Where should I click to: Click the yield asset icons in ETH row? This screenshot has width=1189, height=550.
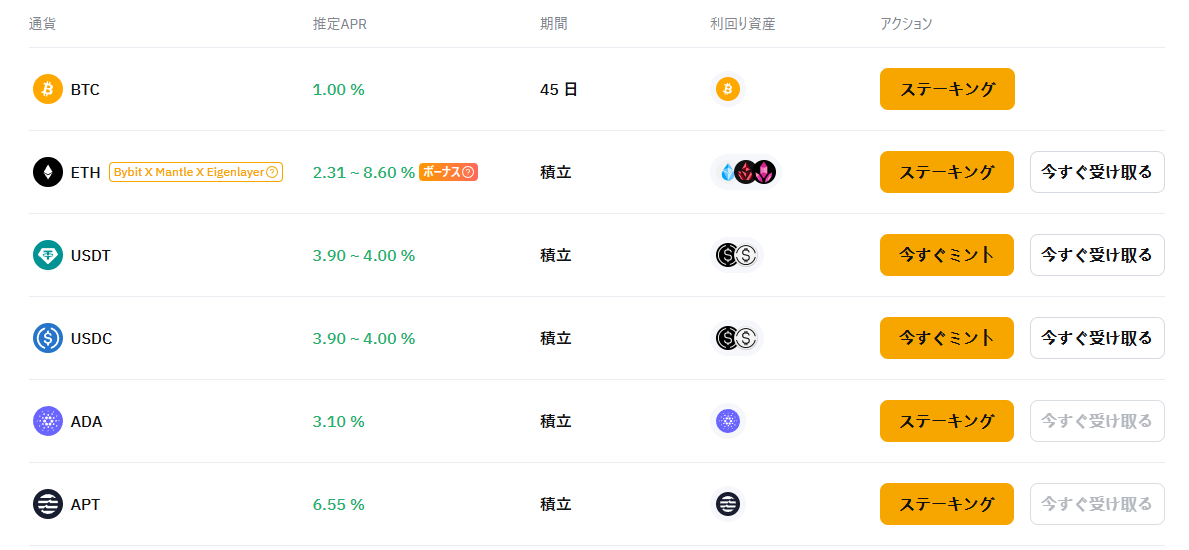[x=745, y=172]
